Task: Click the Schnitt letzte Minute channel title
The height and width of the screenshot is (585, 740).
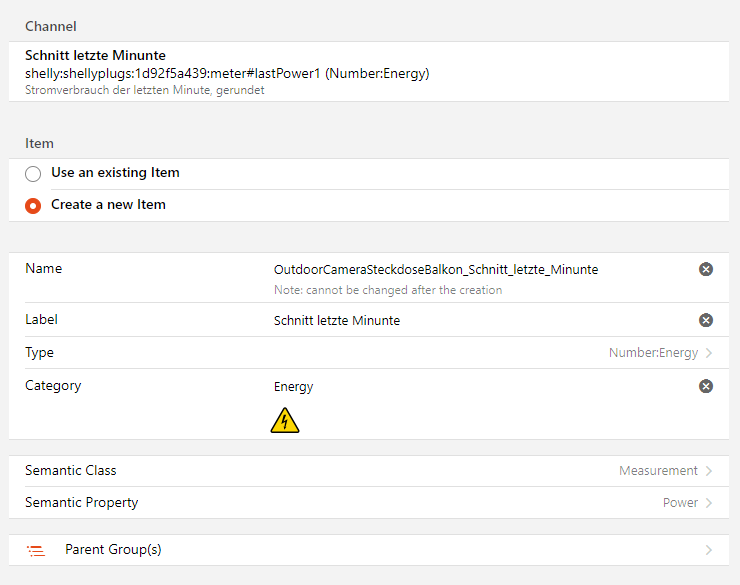Action: click(x=95, y=55)
